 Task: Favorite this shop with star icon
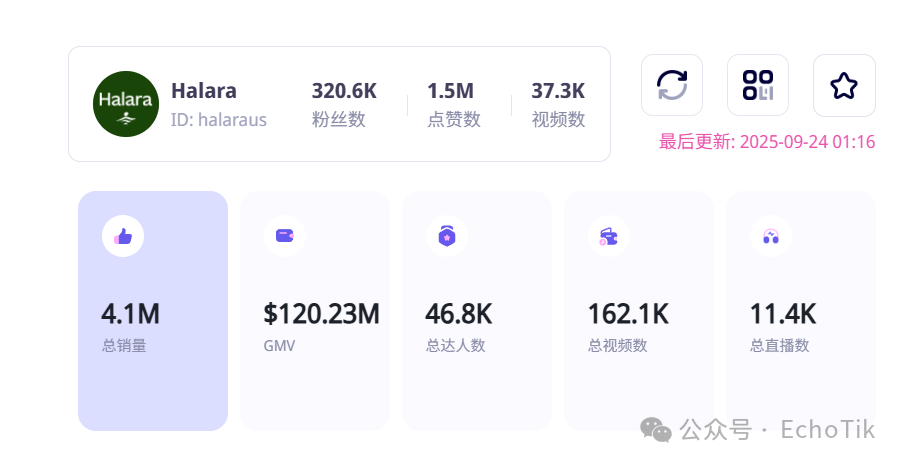click(x=844, y=85)
